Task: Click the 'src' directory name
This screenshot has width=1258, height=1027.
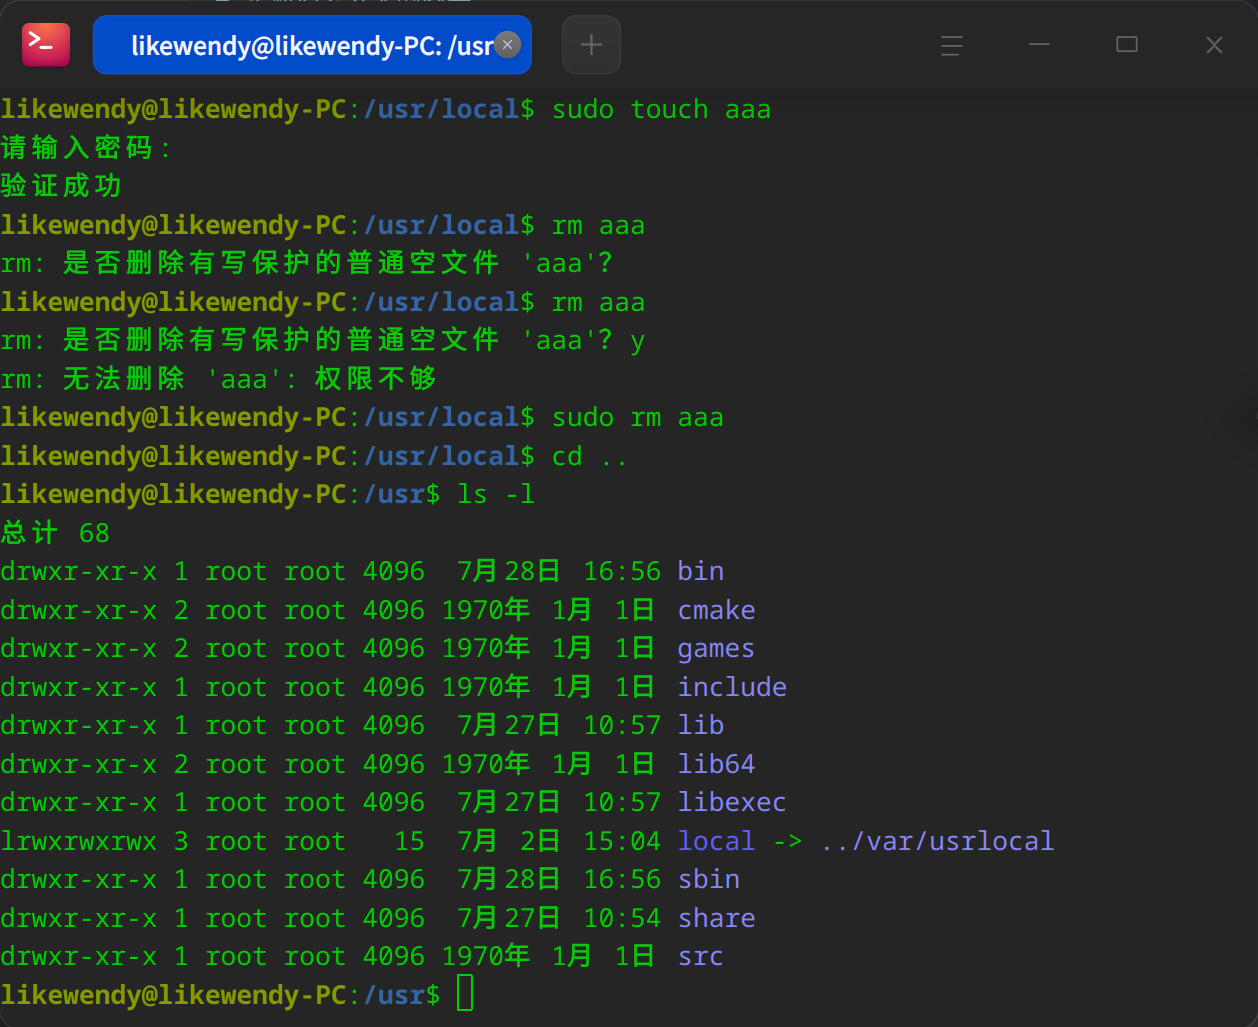Action: pyautogui.click(x=701, y=956)
